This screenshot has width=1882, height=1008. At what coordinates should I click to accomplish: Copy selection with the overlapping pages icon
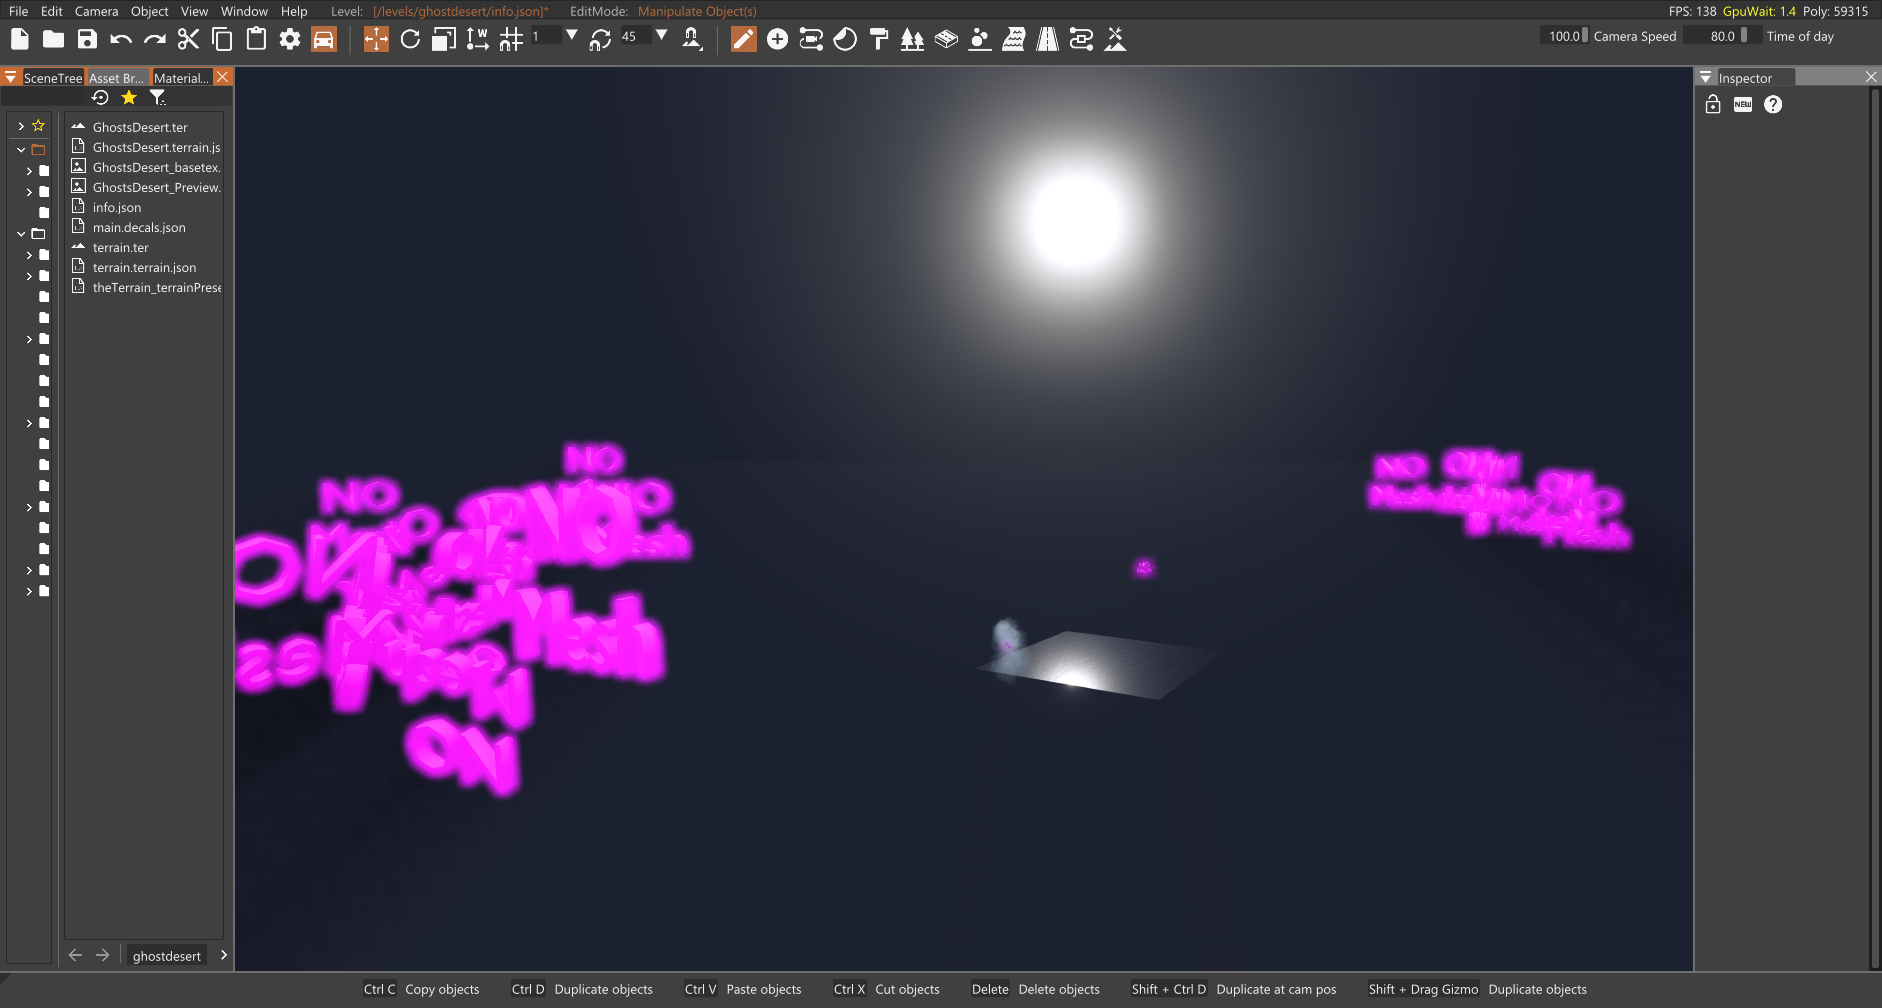point(222,39)
